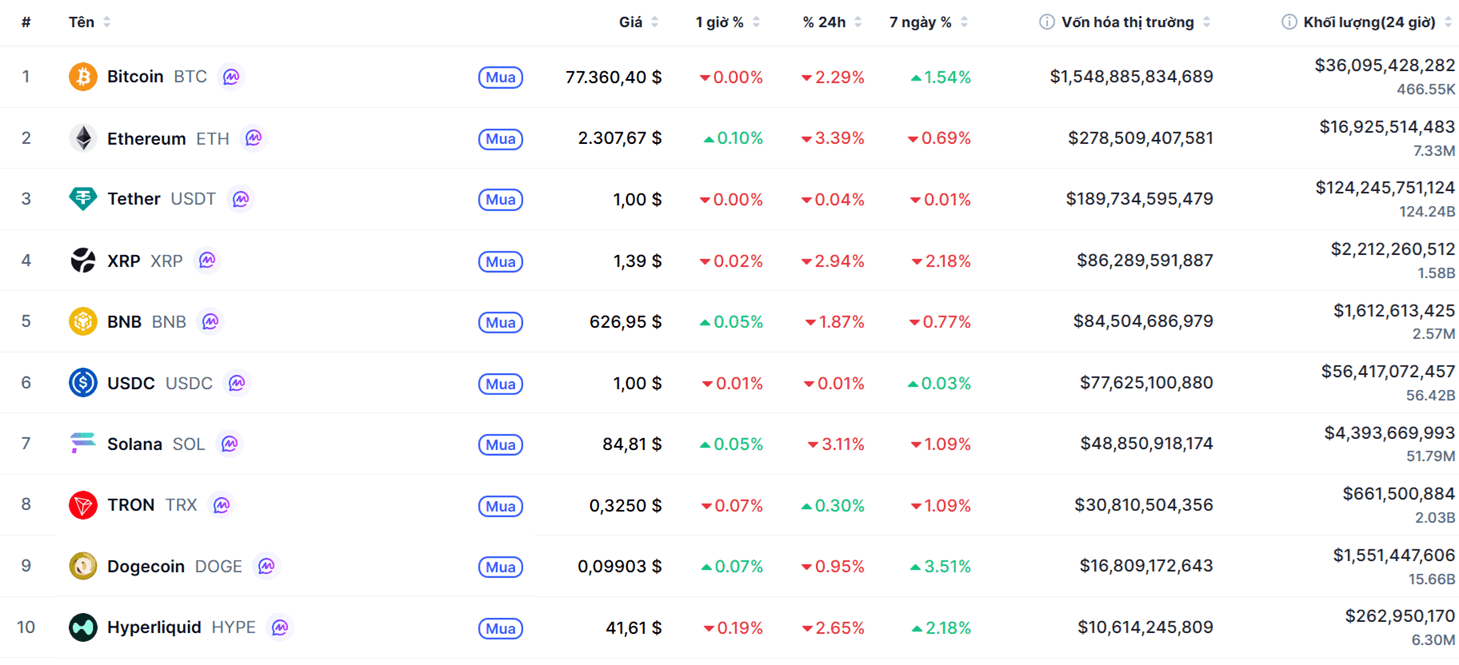1459x665 pixels.
Task: Click the purple badge icon next to USDT
Action: click(x=240, y=199)
